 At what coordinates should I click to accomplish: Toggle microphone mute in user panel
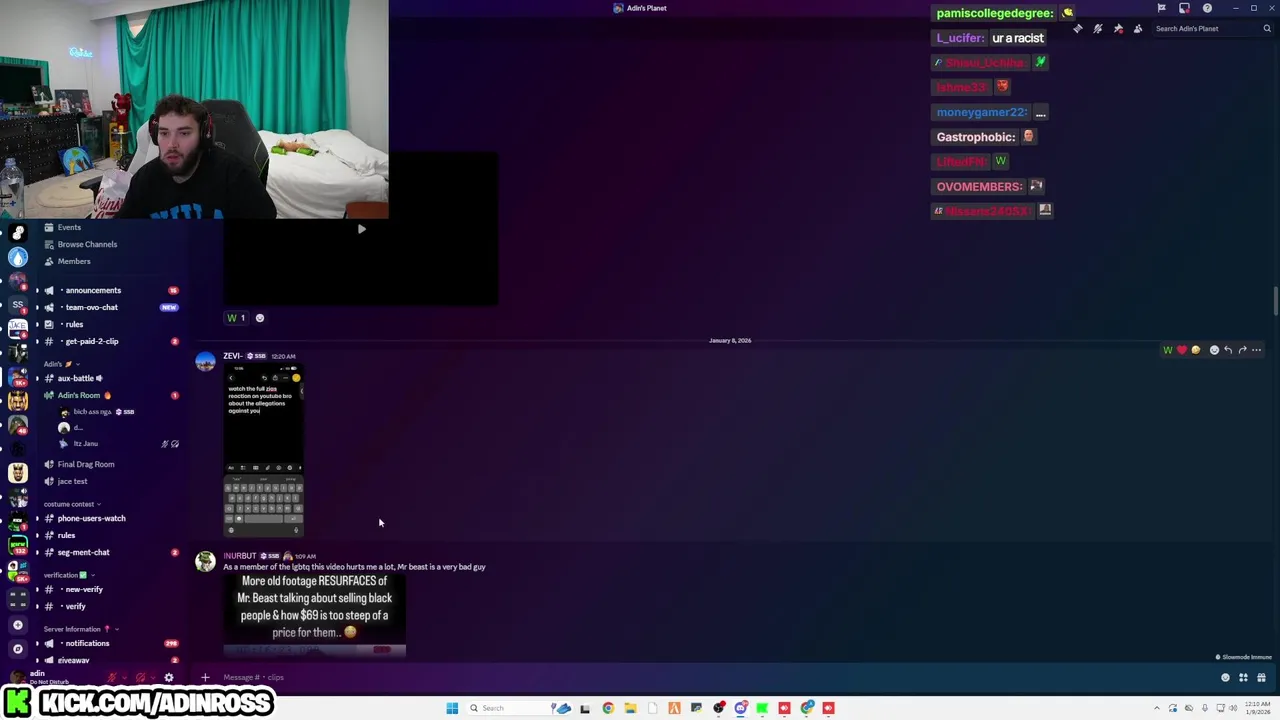[113, 677]
